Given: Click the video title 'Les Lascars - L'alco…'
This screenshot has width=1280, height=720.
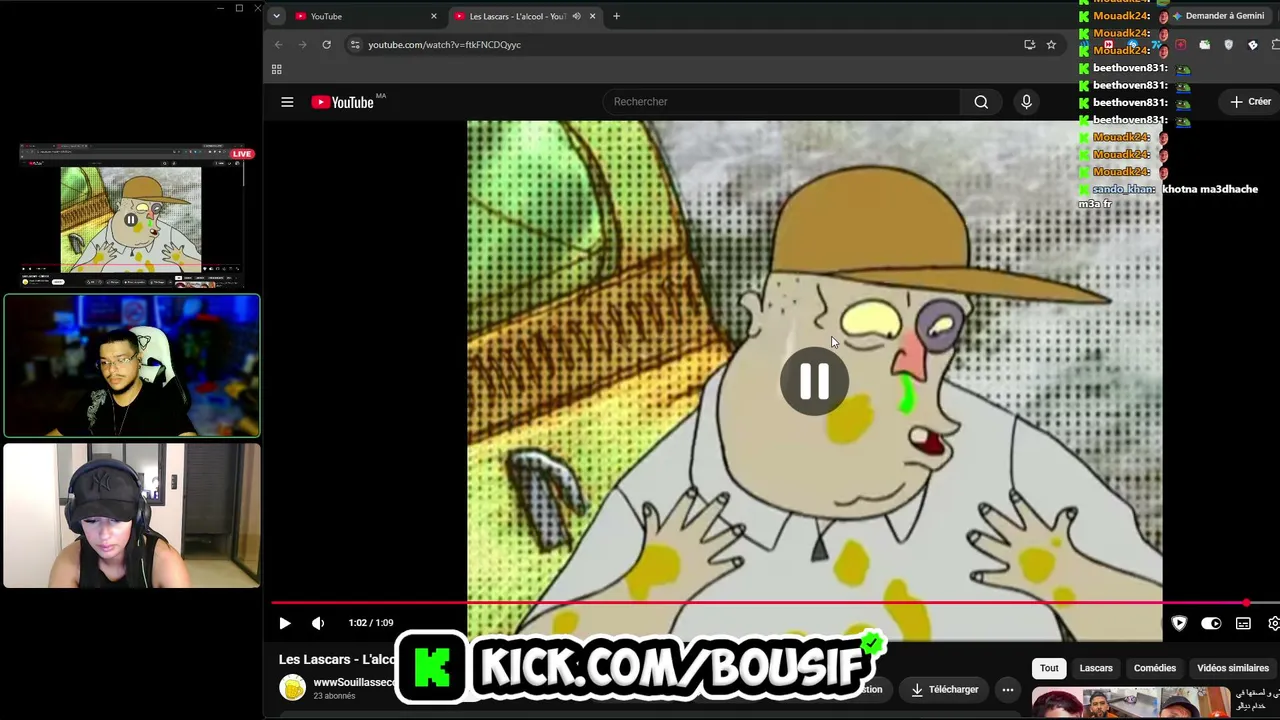Looking at the screenshot, I should point(337,660).
